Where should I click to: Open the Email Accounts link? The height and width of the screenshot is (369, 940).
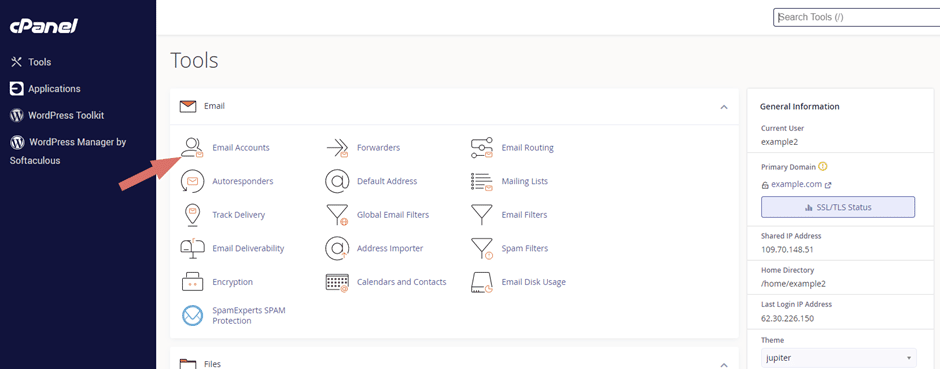click(241, 147)
